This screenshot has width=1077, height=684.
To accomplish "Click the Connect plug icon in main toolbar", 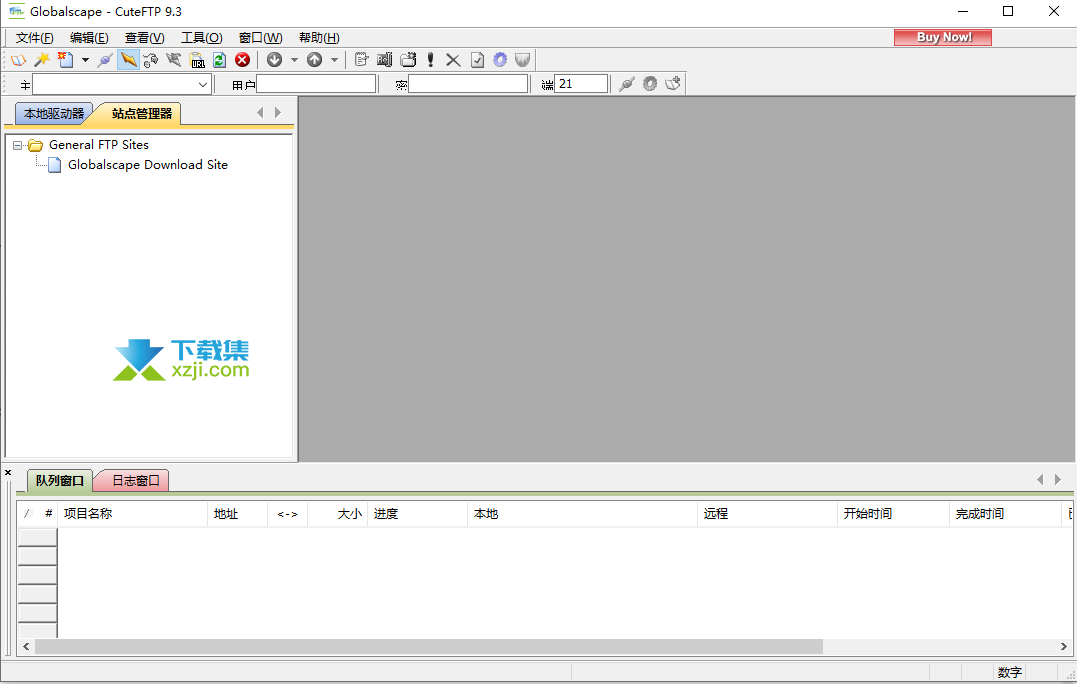I will coord(105,60).
